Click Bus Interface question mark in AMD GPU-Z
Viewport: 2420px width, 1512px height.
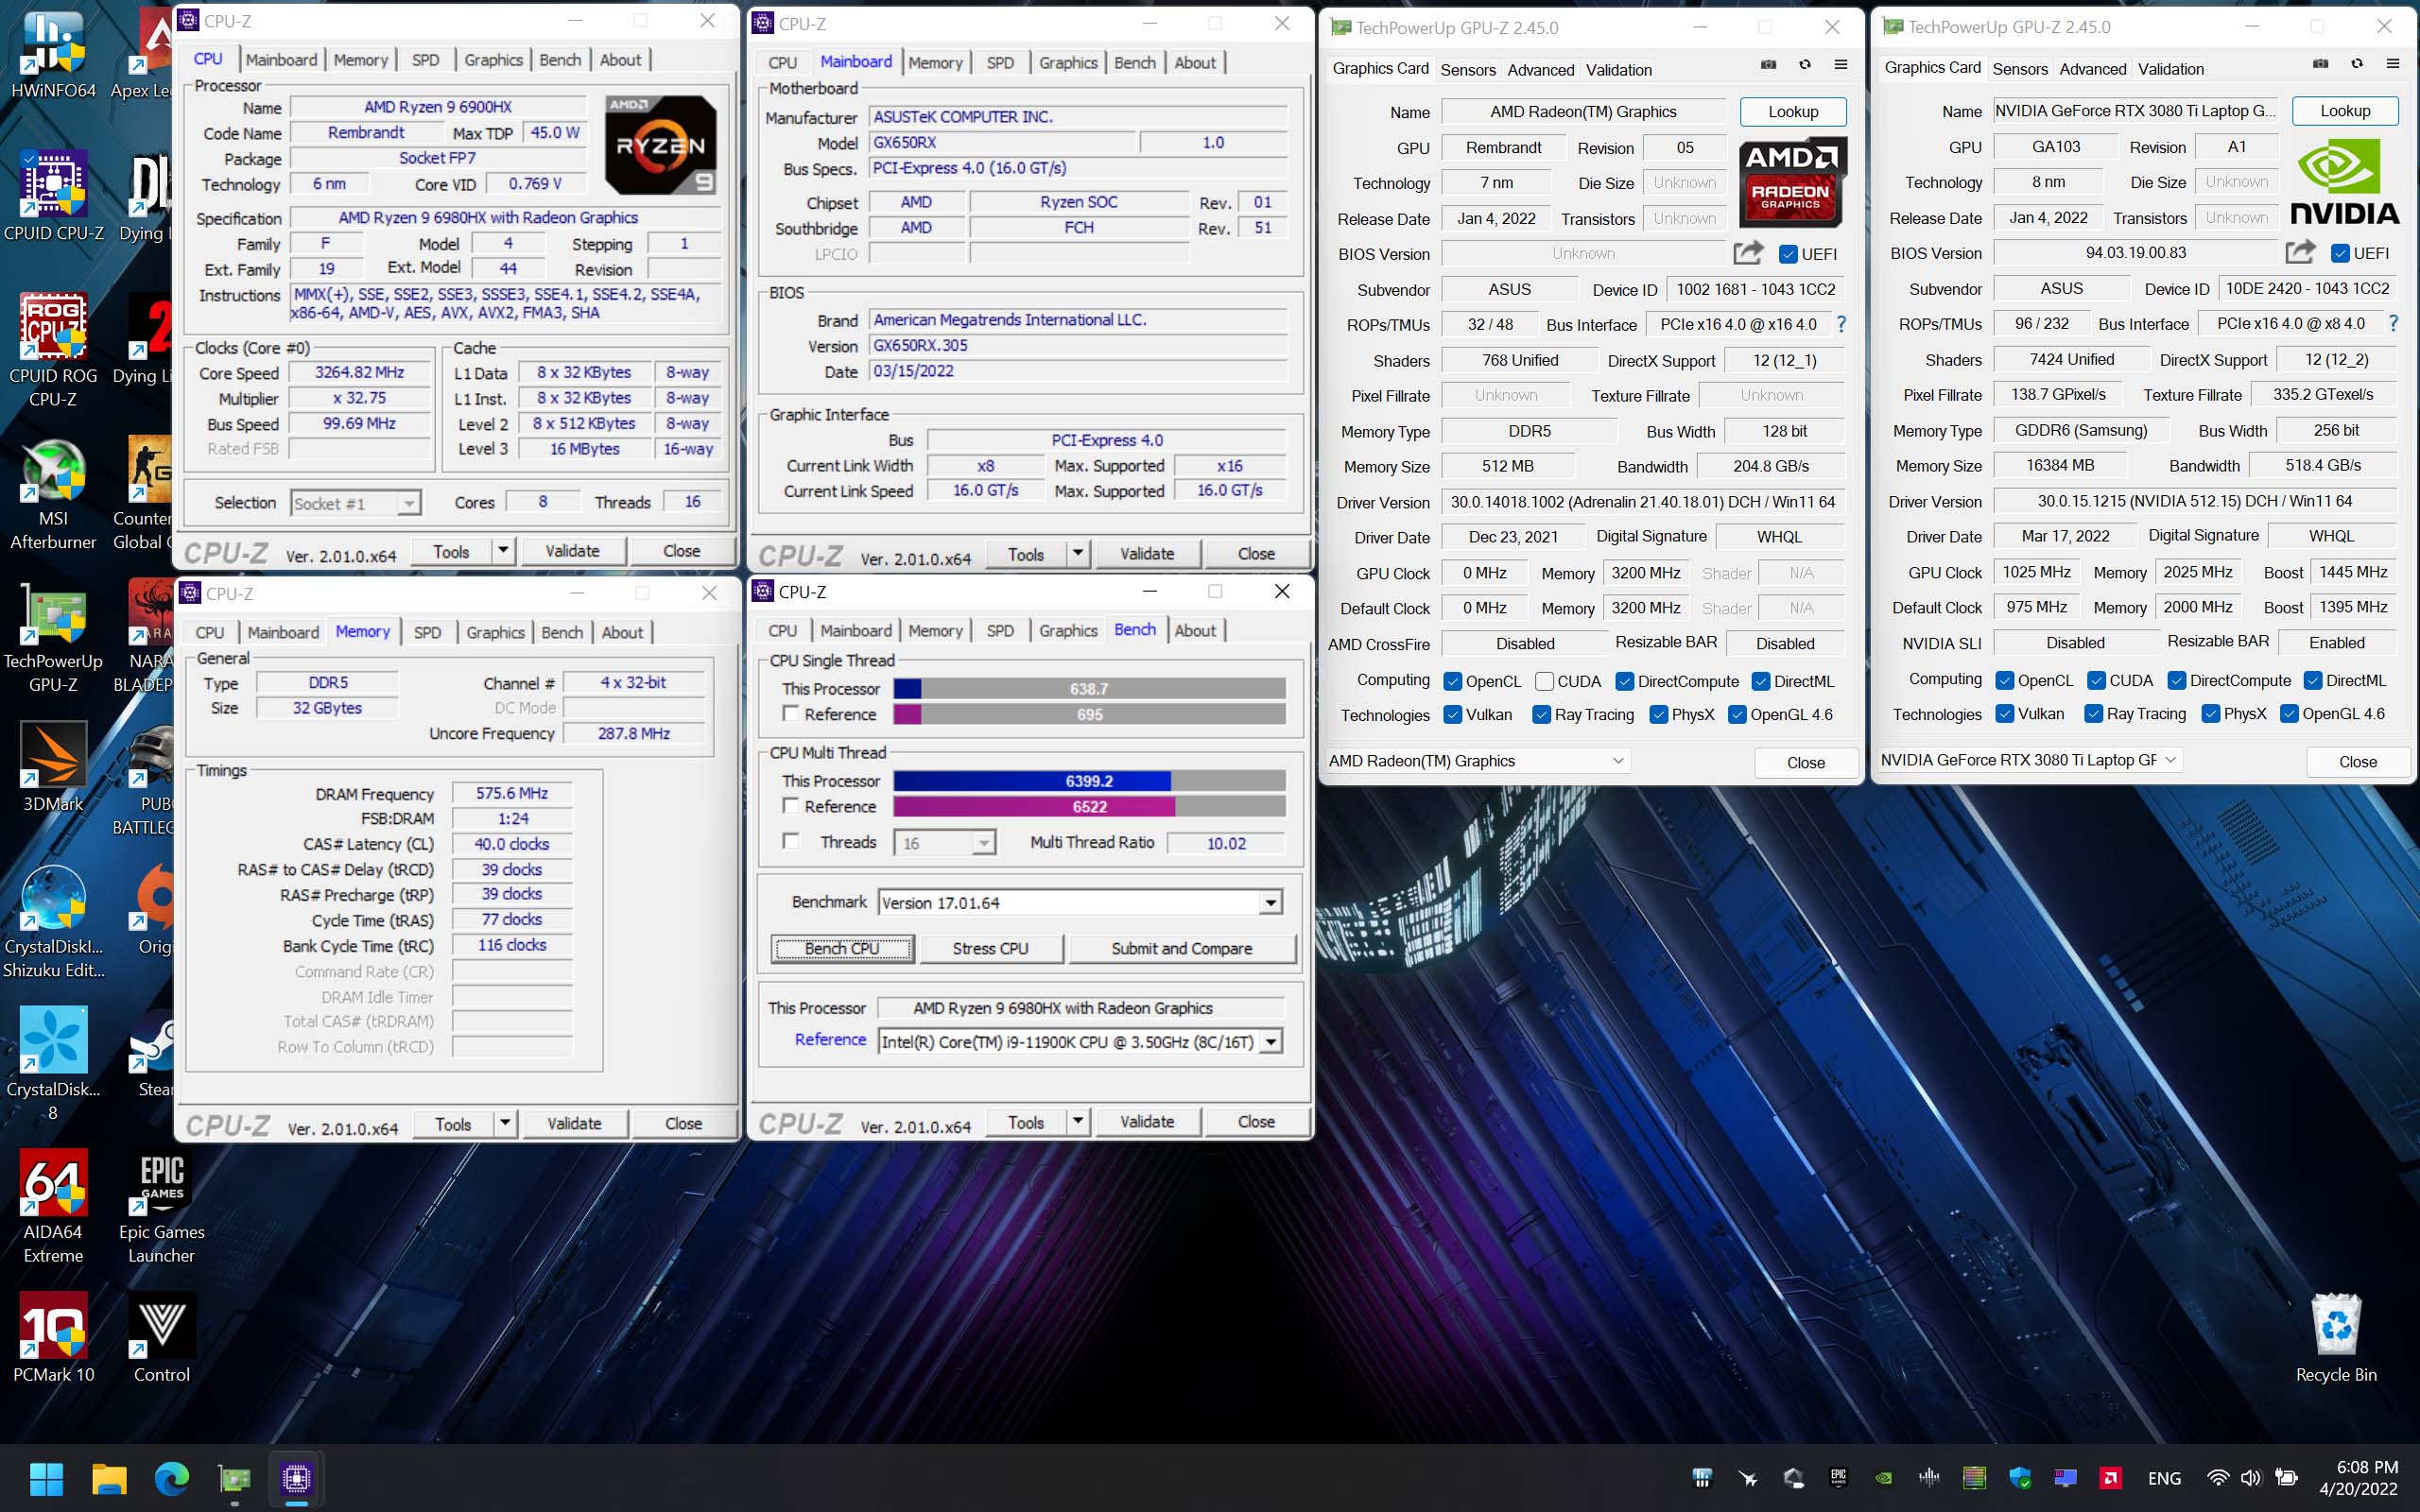pyautogui.click(x=1841, y=324)
